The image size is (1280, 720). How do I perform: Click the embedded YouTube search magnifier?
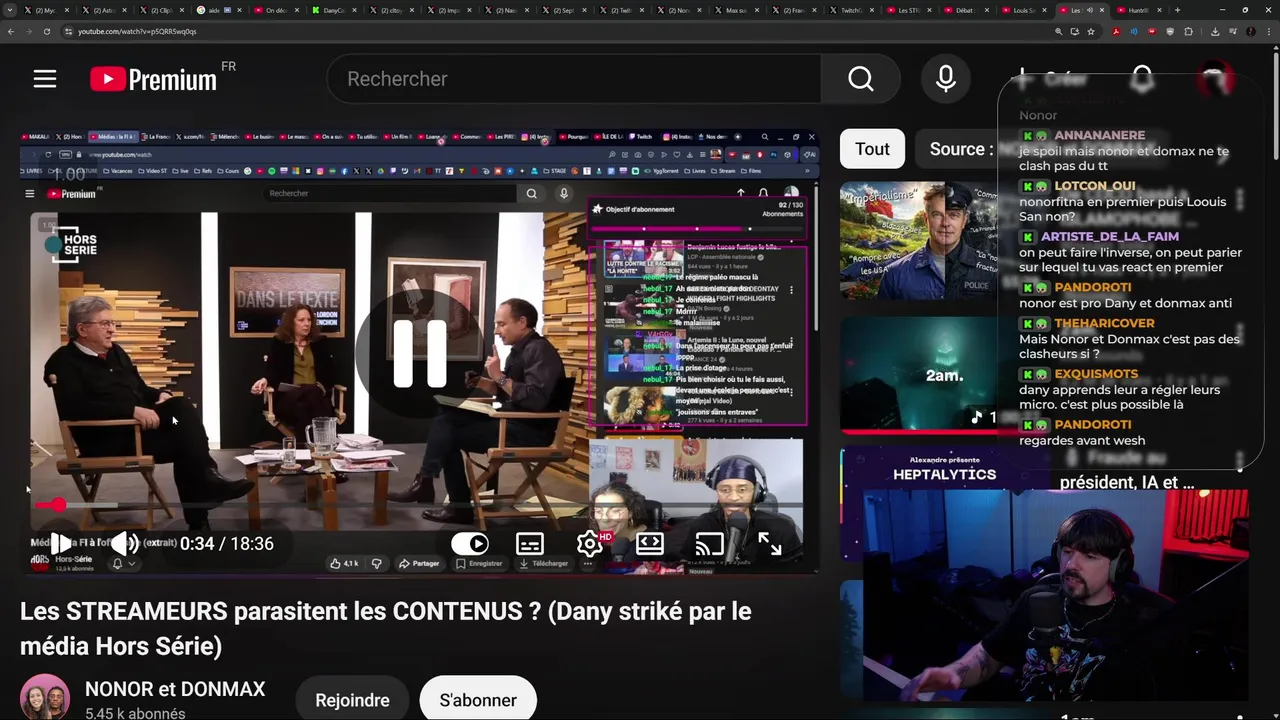532,193
